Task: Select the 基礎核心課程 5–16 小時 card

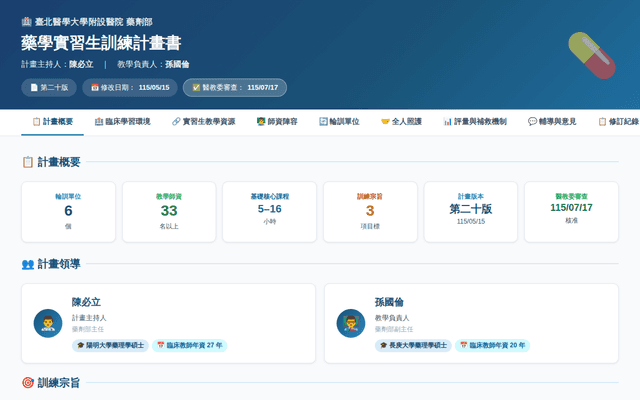Action: pyautogui.click(x=269, y=212)
